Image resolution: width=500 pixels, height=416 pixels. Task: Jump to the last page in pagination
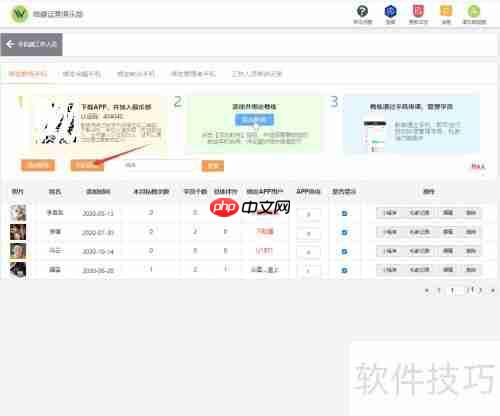pos(493,291)
